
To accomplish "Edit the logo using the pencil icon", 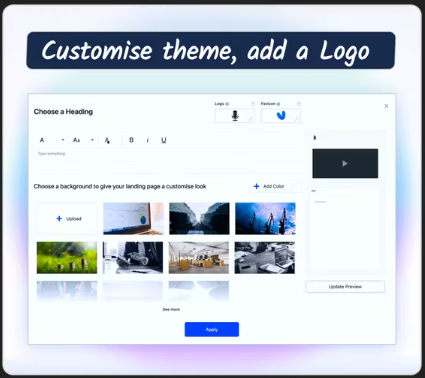I will [x=250, y=118].
